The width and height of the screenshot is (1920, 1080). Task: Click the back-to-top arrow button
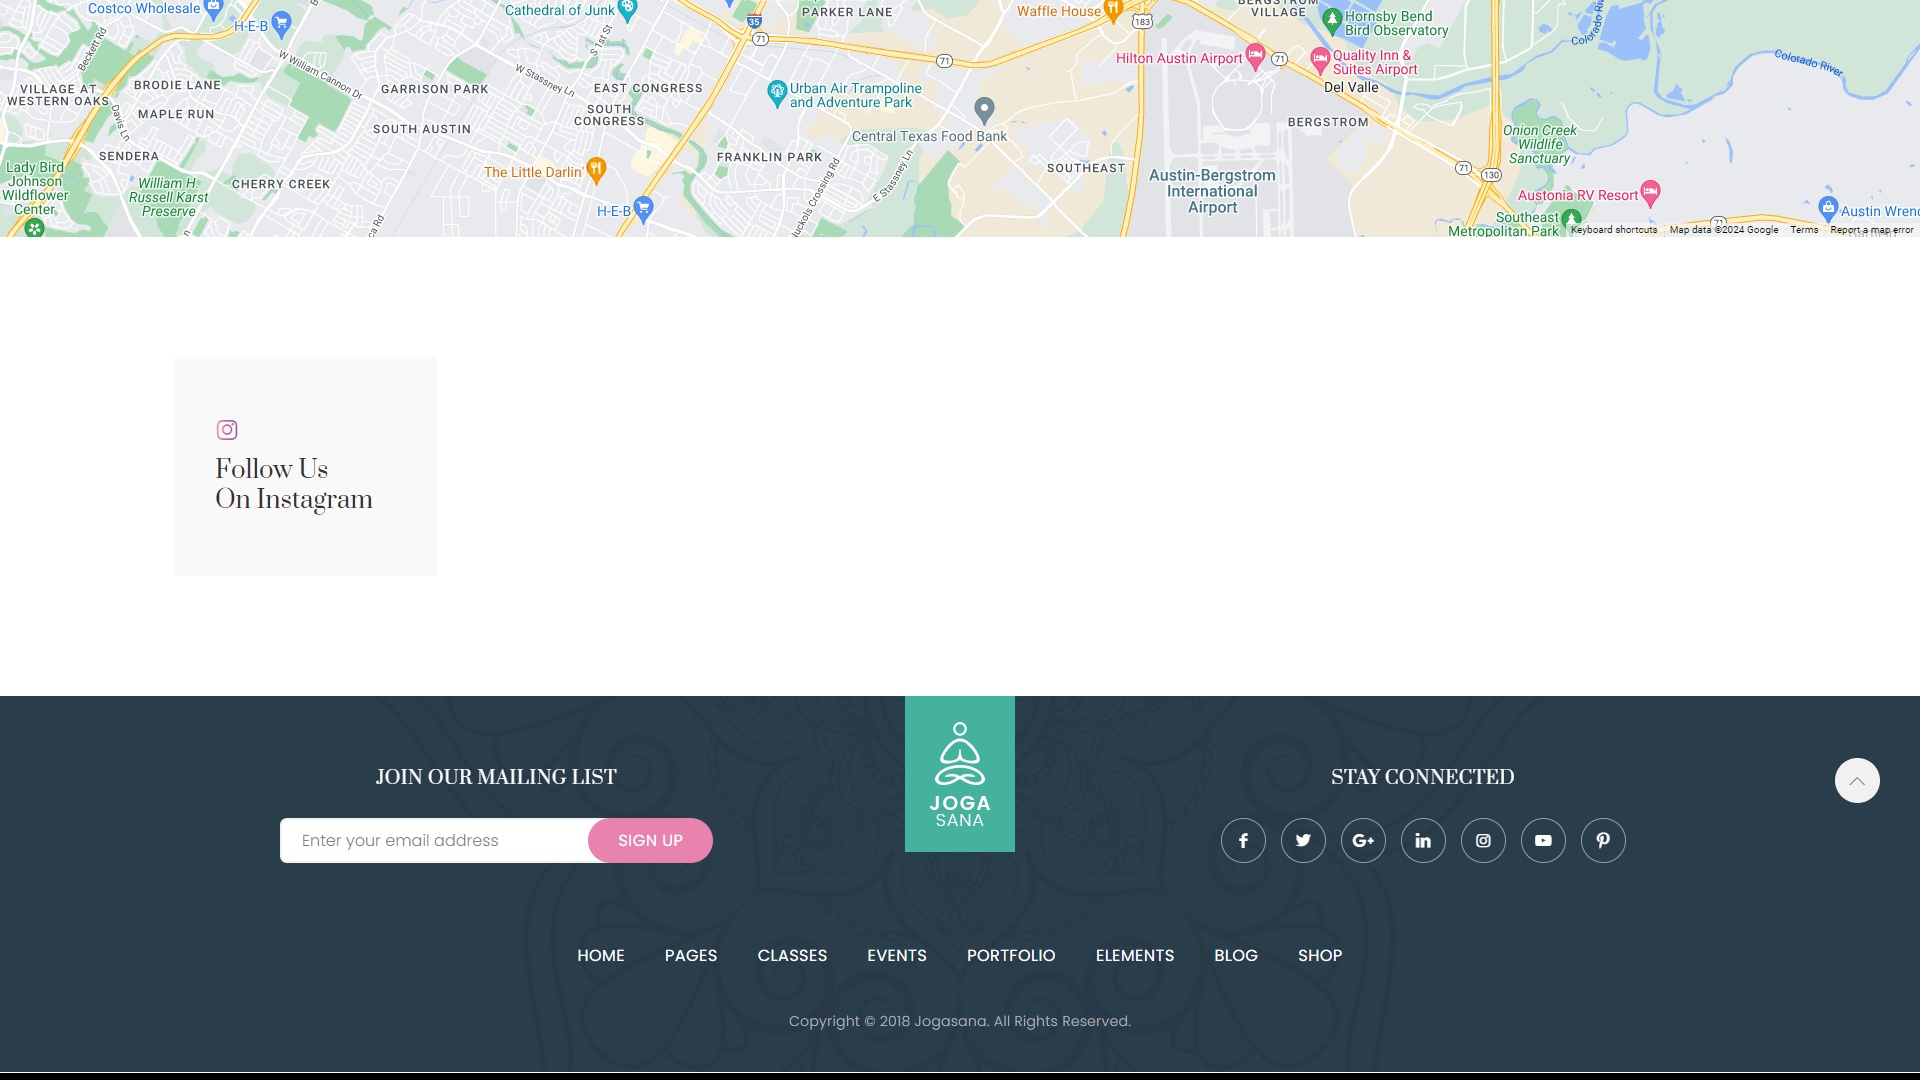(1857, 781)
